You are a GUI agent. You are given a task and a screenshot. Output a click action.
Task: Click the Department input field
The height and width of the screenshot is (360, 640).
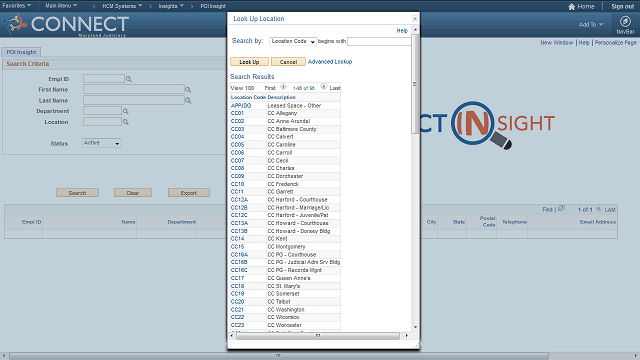click(x=102, y=111)
